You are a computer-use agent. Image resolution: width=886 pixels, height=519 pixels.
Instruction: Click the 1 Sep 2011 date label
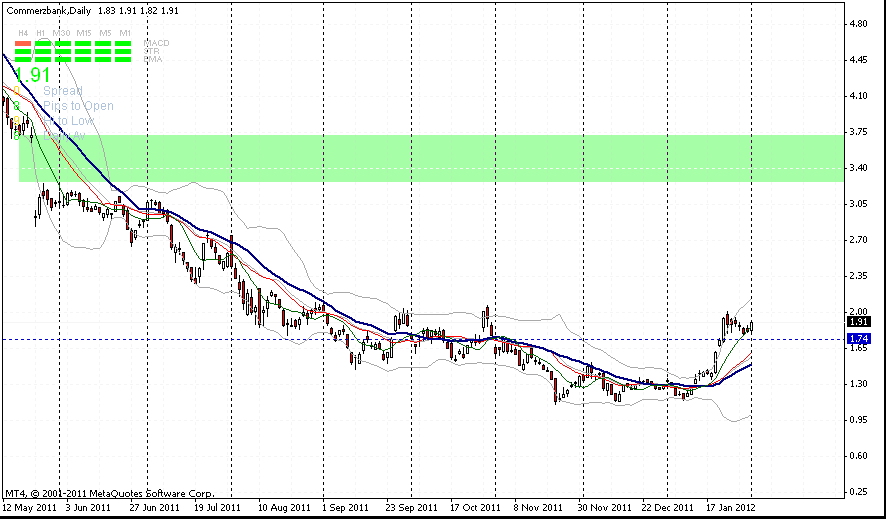(x=345, y=507)
